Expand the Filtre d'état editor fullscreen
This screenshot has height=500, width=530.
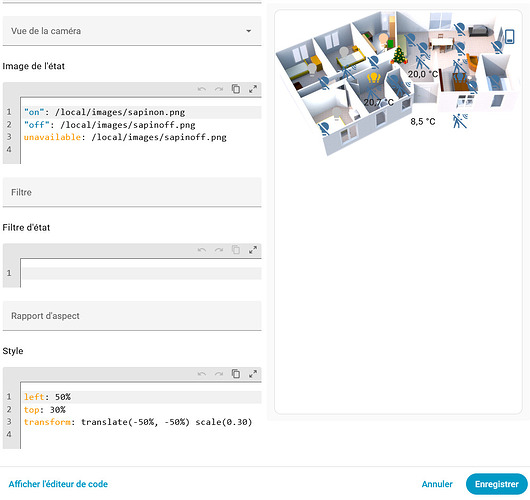click(252, 250)
